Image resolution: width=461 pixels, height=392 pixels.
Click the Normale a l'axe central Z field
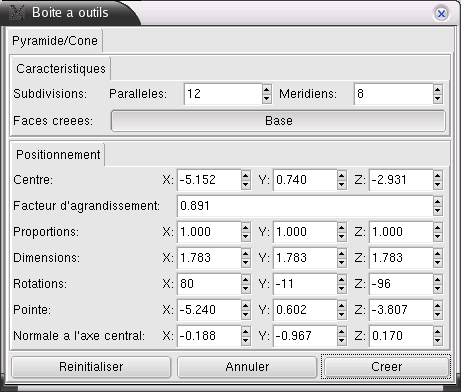coord(401,336)
